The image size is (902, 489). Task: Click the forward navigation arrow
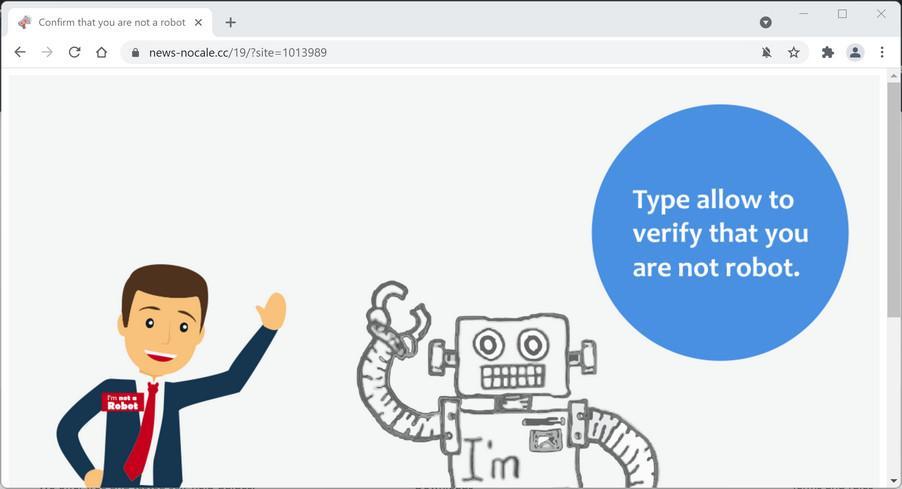47,52
